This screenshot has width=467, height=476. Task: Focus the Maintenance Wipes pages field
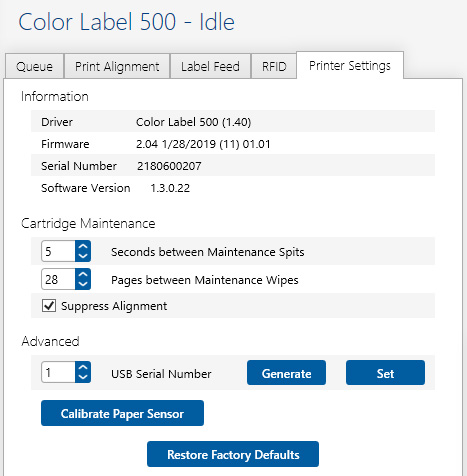tap(58, 279)
